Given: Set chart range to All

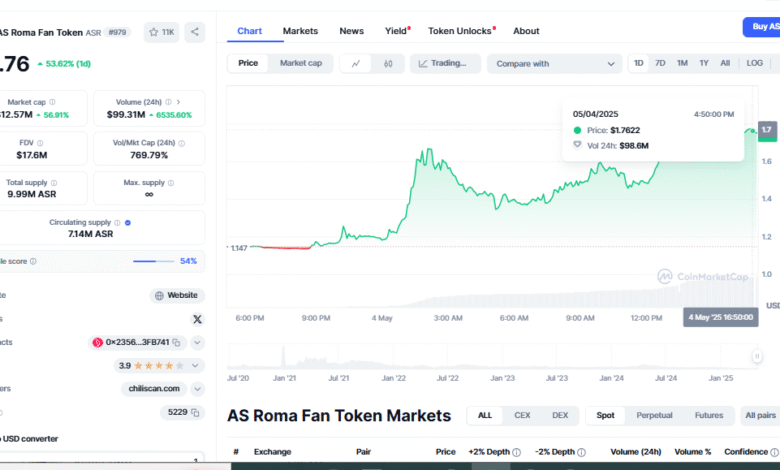Looking at the screenshot, I should coord(725,63).
